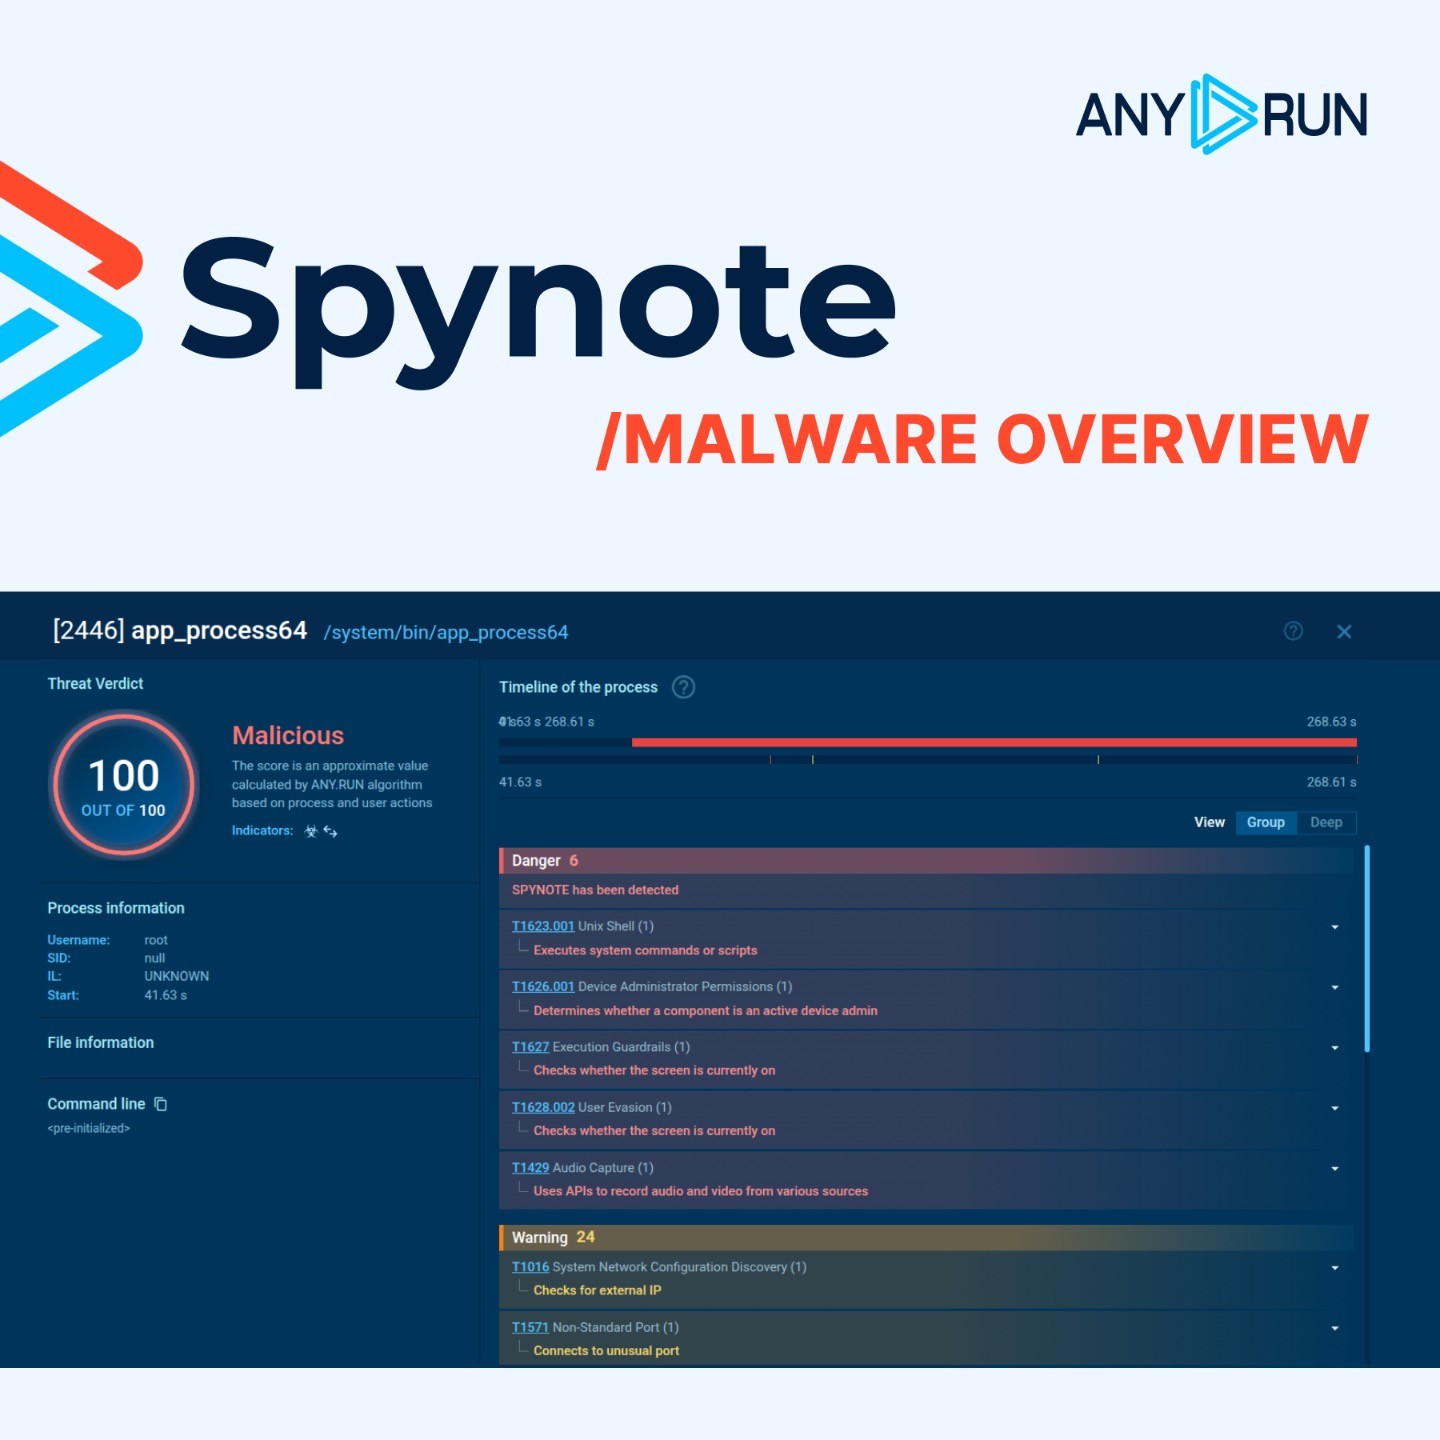
Task: Select 'Connects to unusual port' text
Action: coord(606,1351)
